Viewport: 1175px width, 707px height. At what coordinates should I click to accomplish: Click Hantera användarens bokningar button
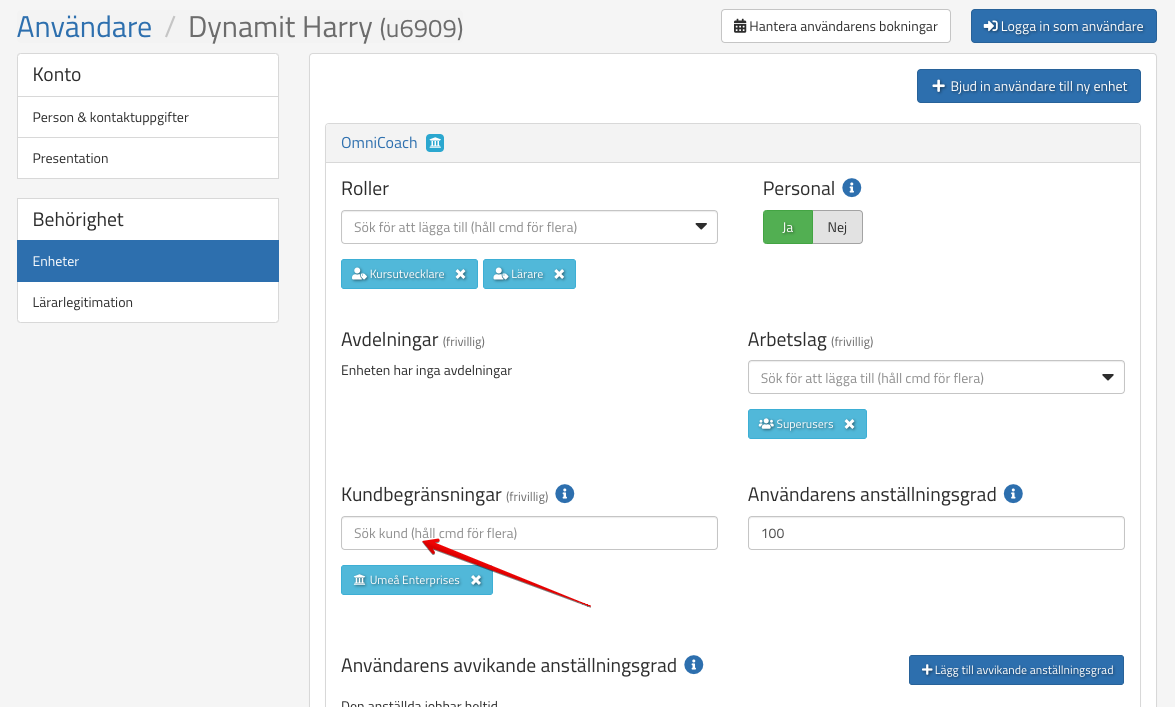pos(835,26)
